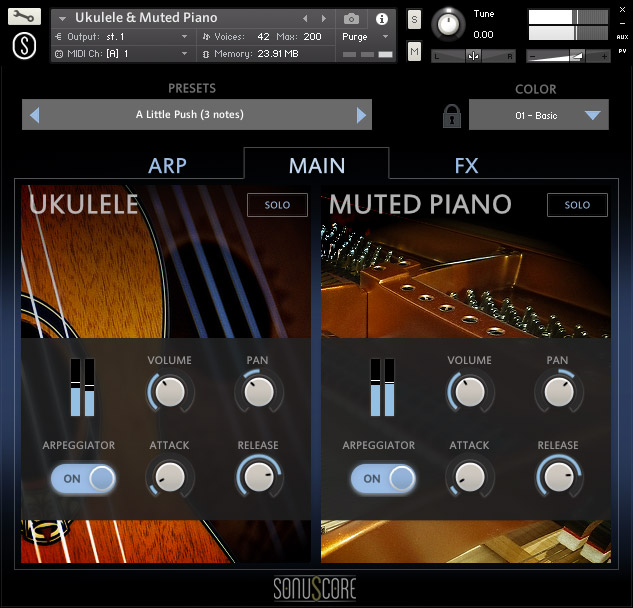Go to next preset with right arrow
Viewport: 633px width, 608px height.
(361, 115)
